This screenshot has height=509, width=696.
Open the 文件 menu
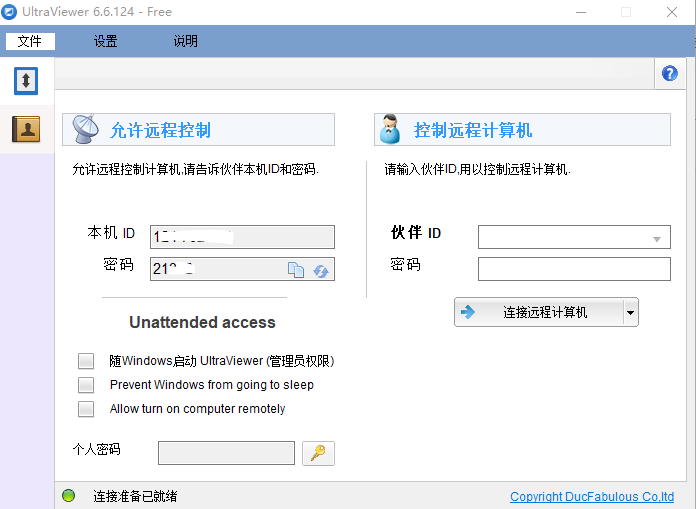click(x=30, y=41)
